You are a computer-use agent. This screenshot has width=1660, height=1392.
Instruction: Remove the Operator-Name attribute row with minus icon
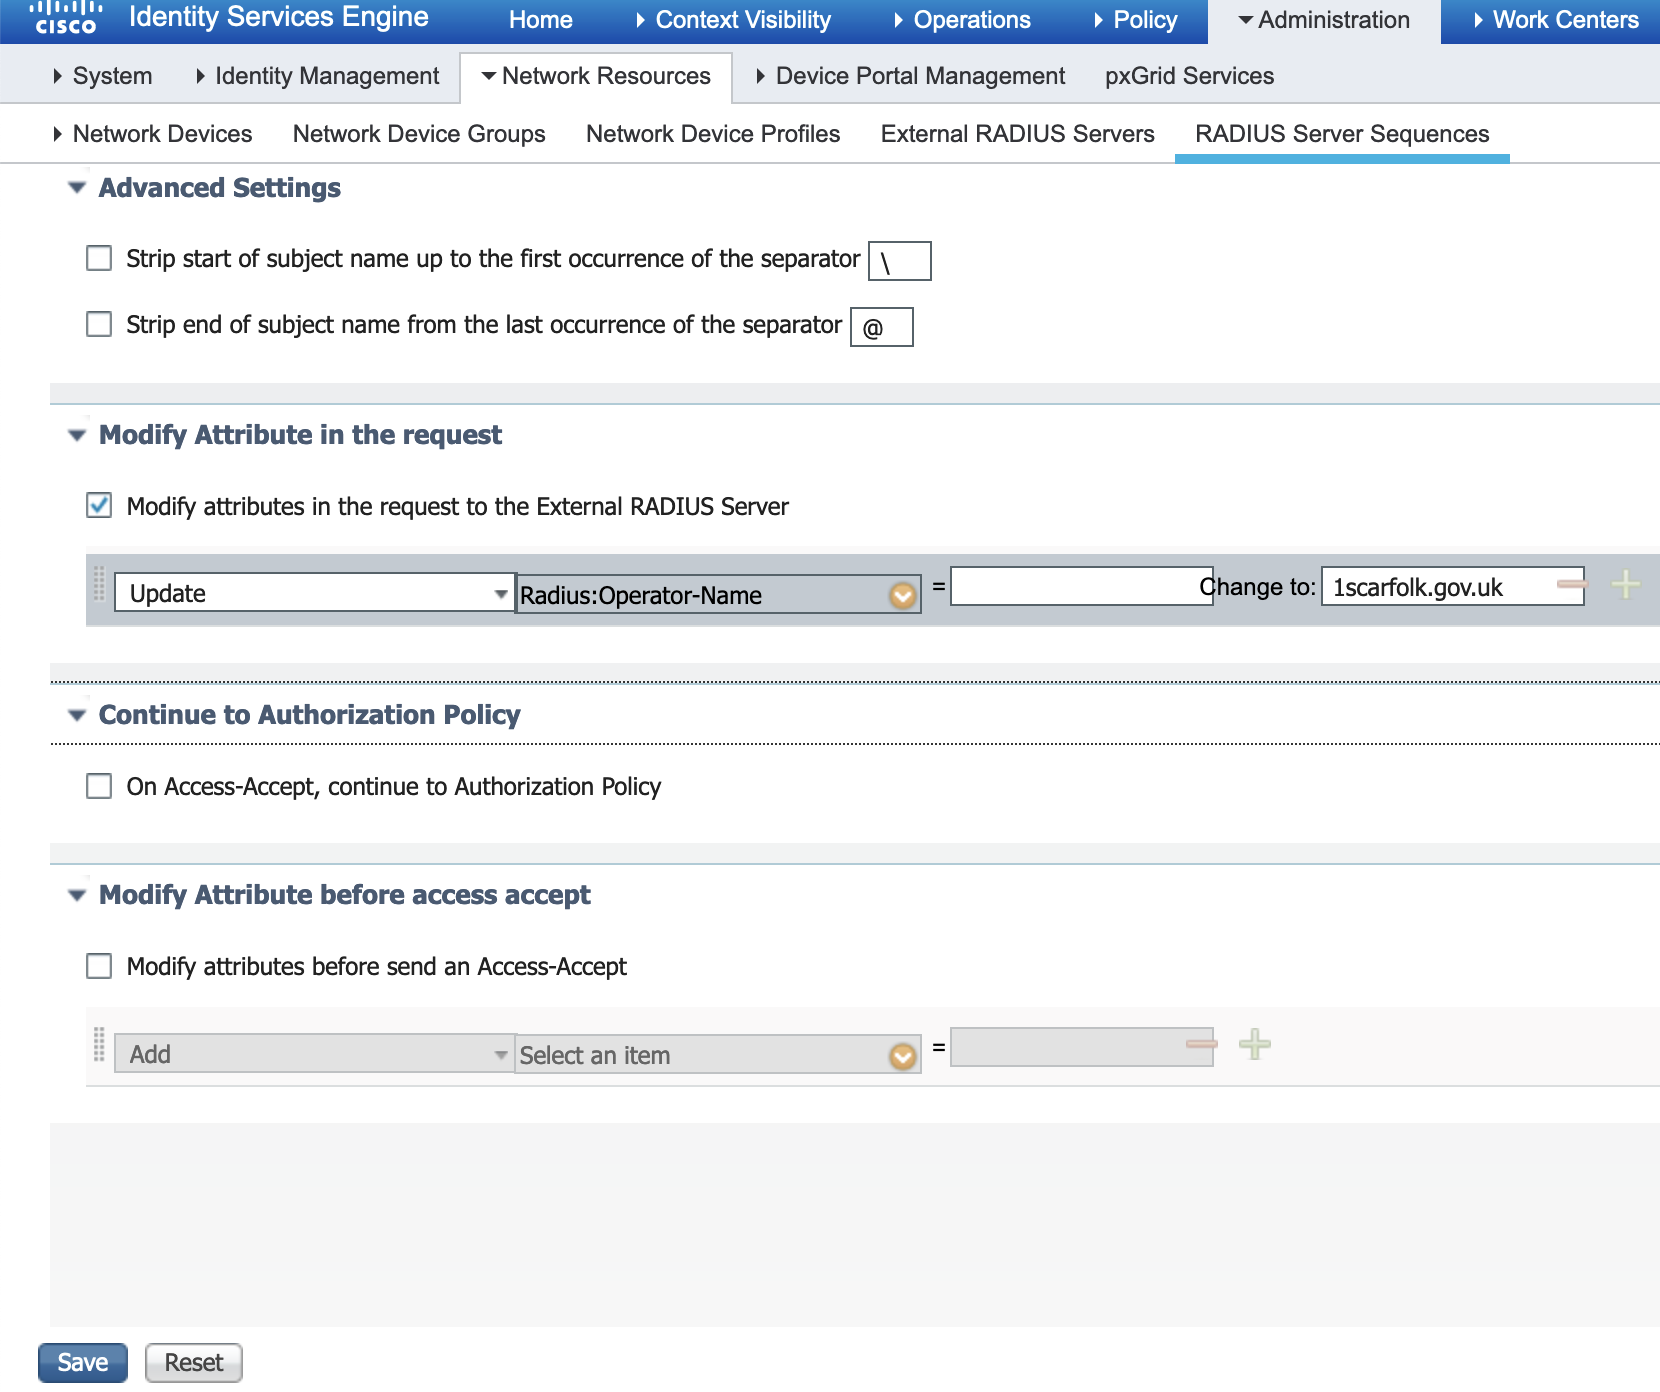click(x=1571, y=584)
